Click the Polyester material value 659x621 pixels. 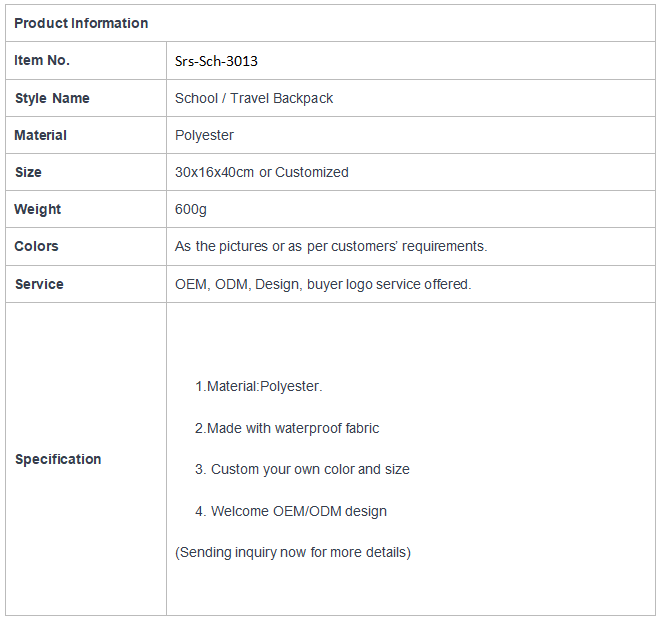[204, 136]
